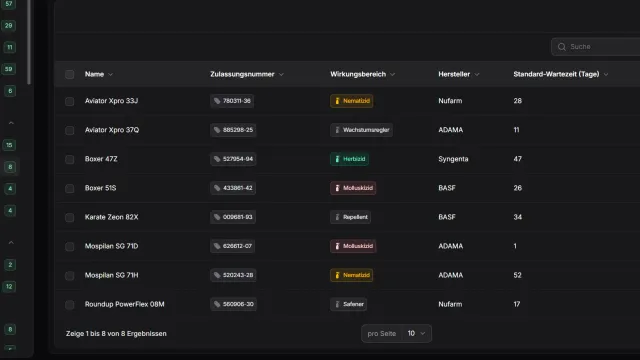
Task: Click tag icon of 885298-25
Action: pos(217,130)
